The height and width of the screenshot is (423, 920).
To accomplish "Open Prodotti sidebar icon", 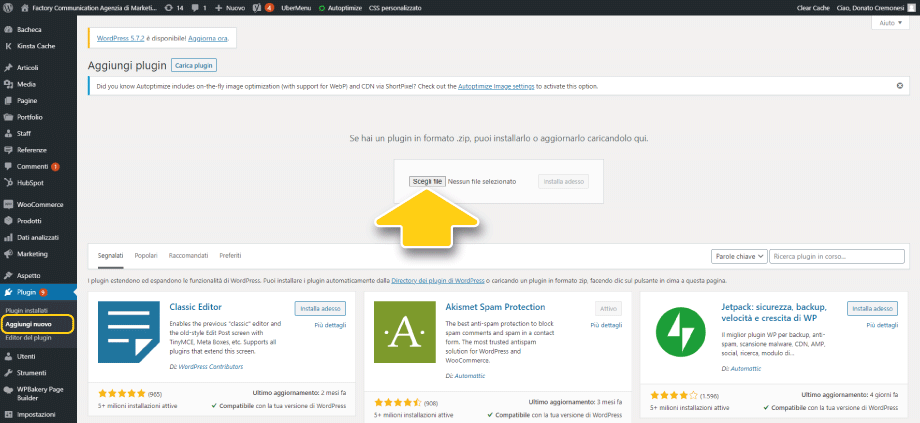I will pos(8,221).
